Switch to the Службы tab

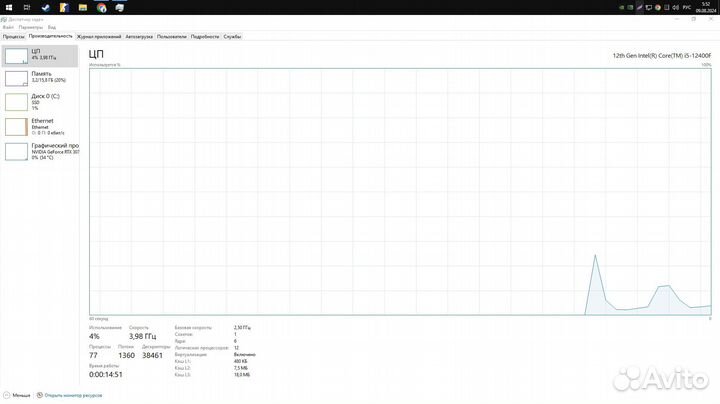pyautogui.click(x=232, y=36)
